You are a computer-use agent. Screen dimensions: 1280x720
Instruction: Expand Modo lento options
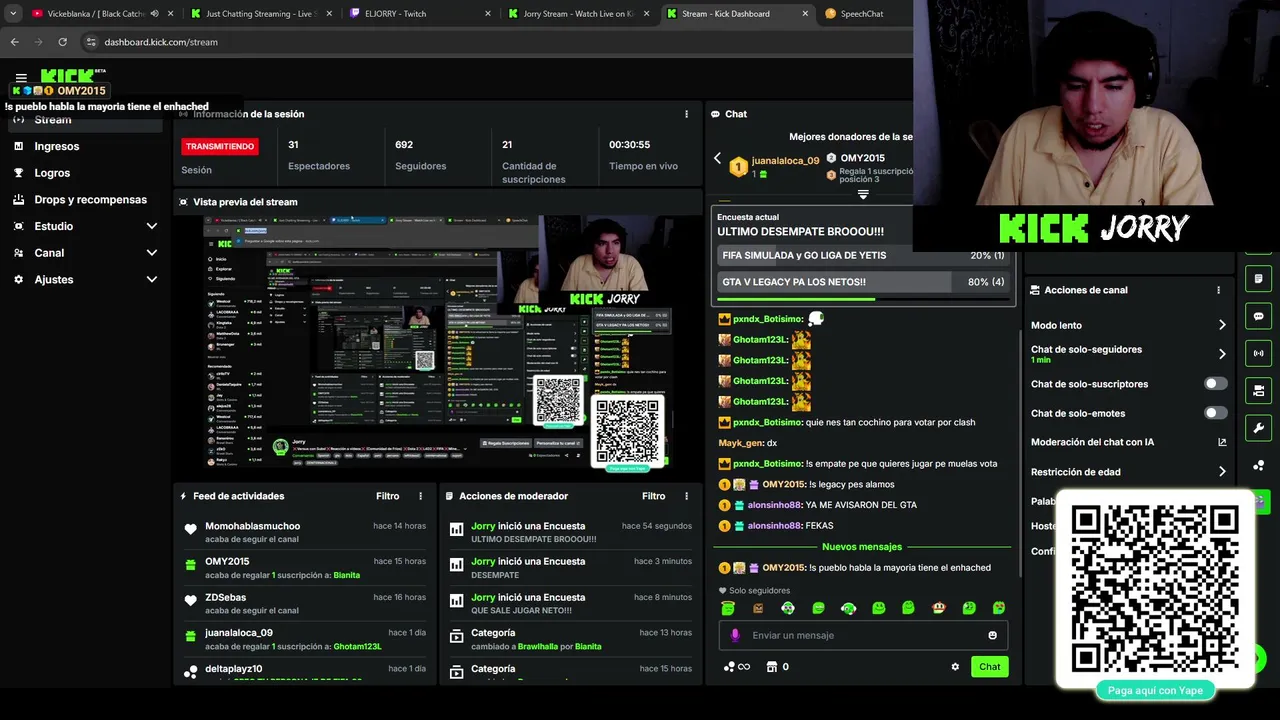(1222, 325)
